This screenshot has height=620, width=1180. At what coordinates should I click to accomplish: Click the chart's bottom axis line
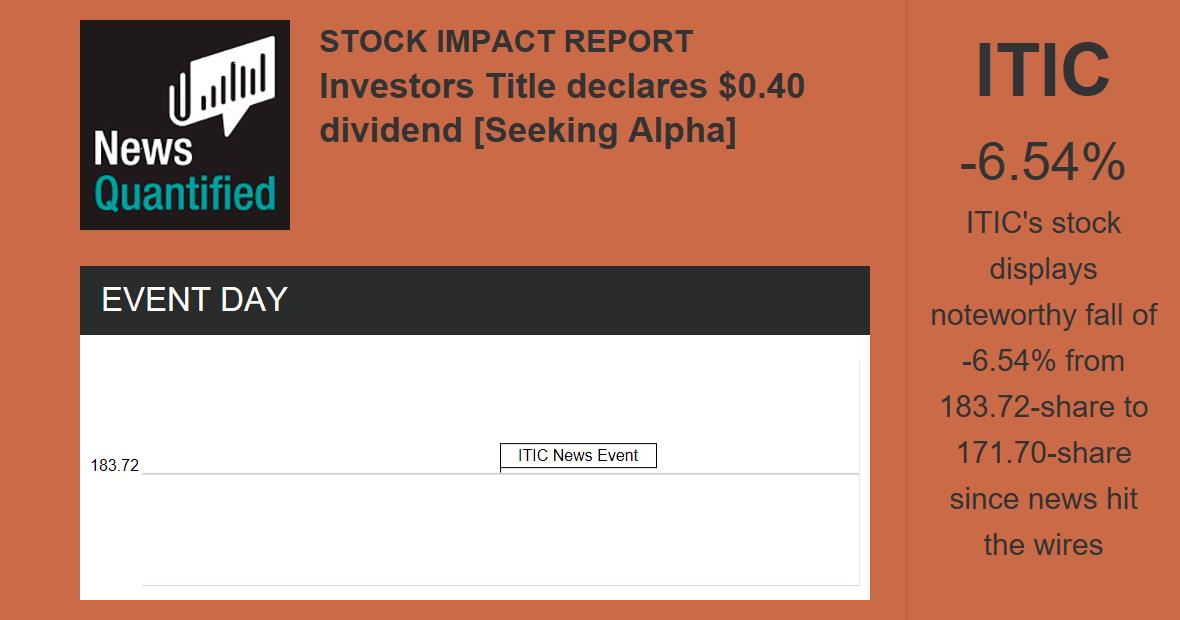[x=500, y=584]
